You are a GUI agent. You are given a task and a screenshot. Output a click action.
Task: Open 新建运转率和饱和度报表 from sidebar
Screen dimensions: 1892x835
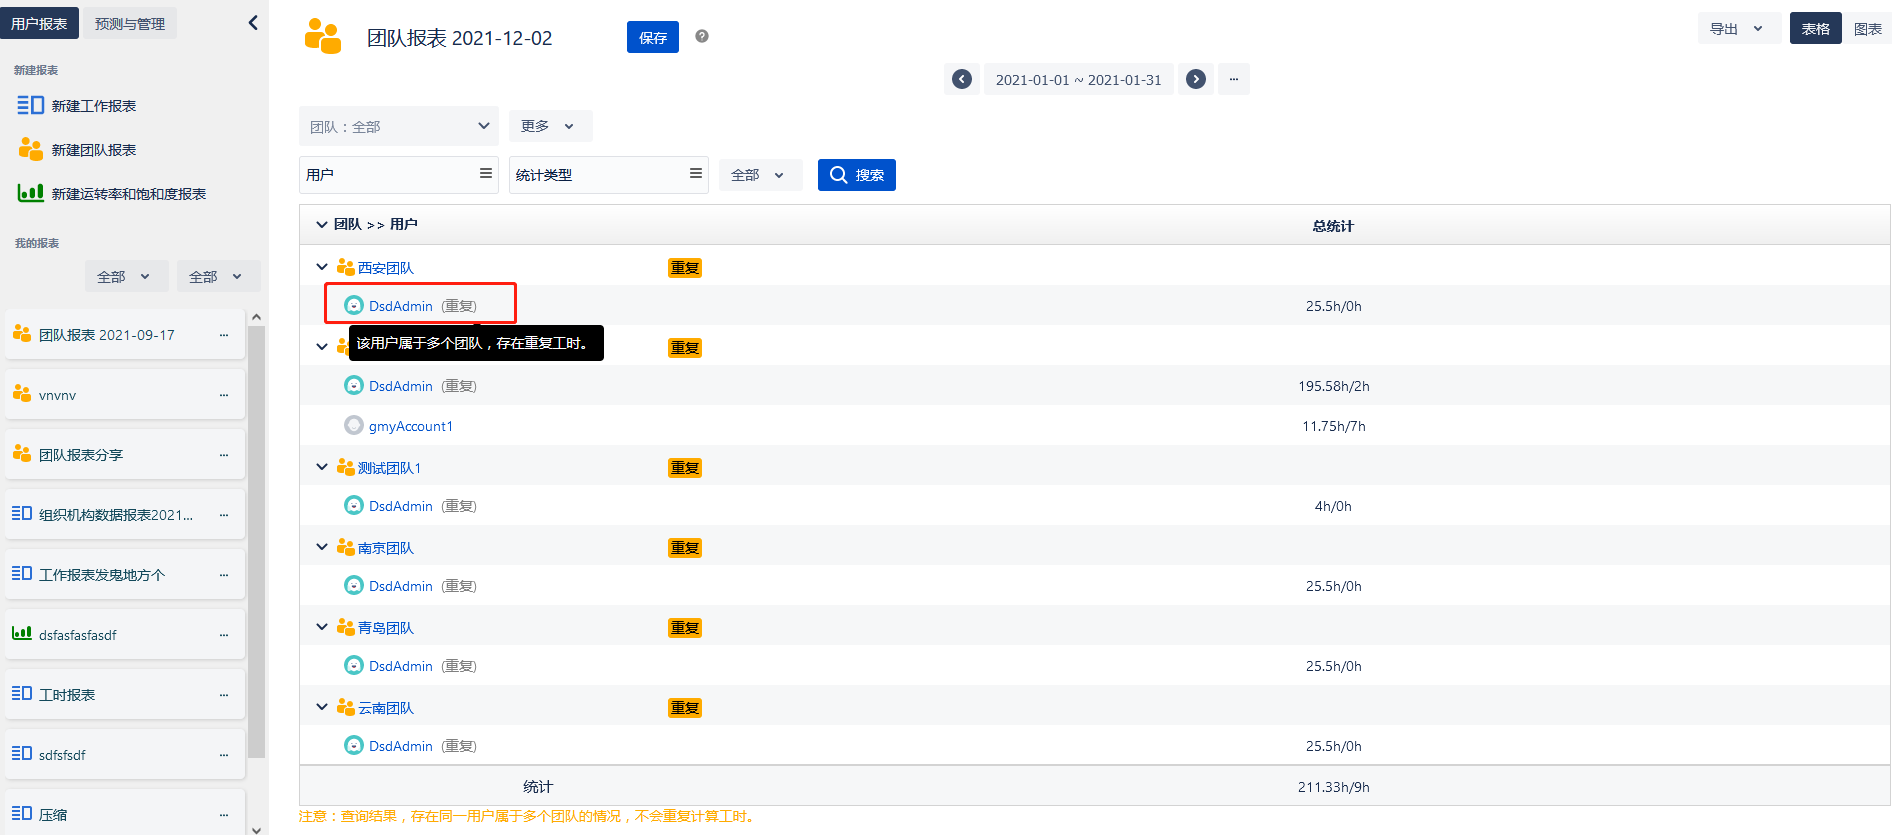128,194
